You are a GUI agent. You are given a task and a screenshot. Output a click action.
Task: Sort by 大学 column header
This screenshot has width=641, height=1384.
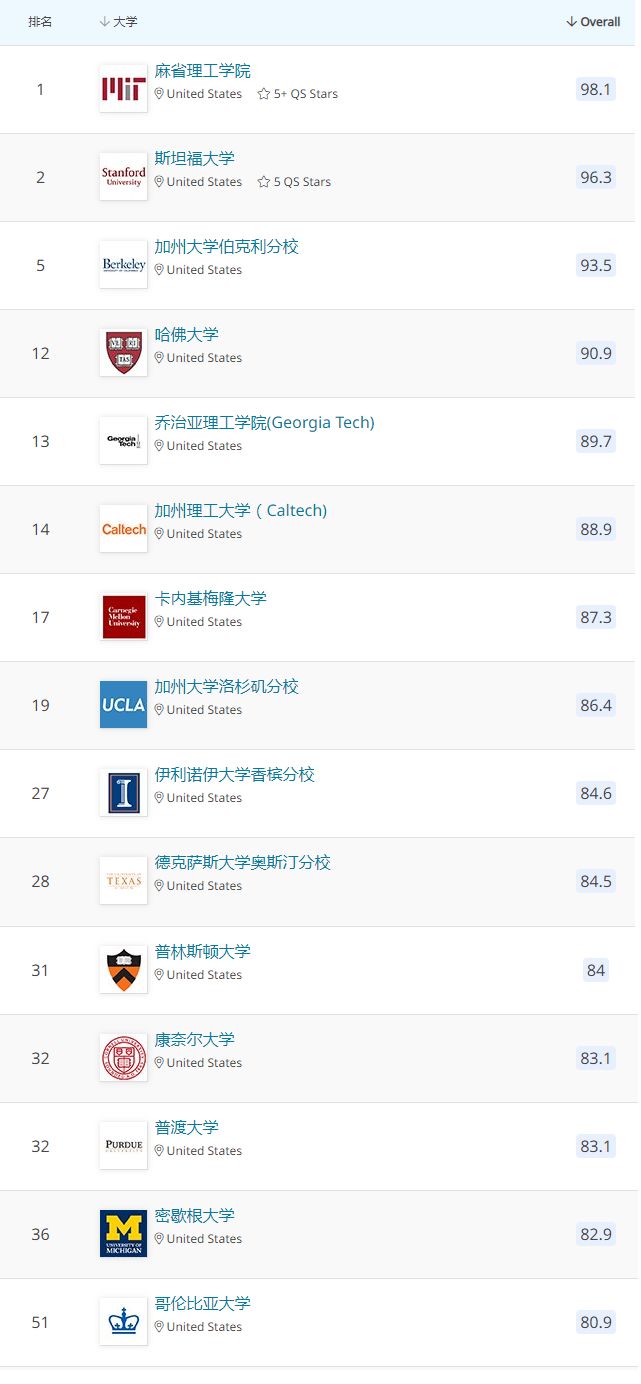click(119, 22)
